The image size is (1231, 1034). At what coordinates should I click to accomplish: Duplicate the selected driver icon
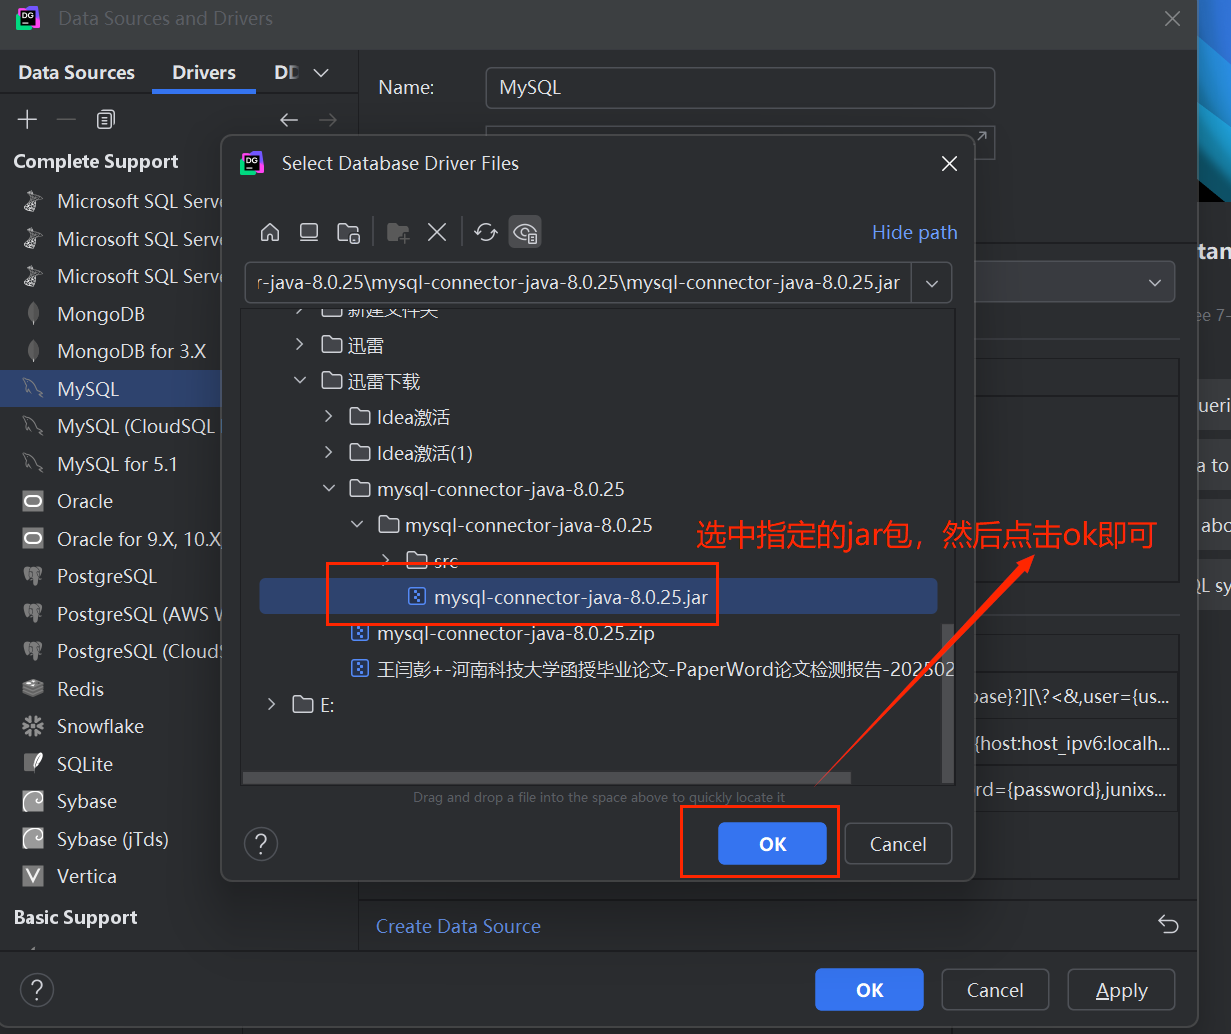[105, 120]
